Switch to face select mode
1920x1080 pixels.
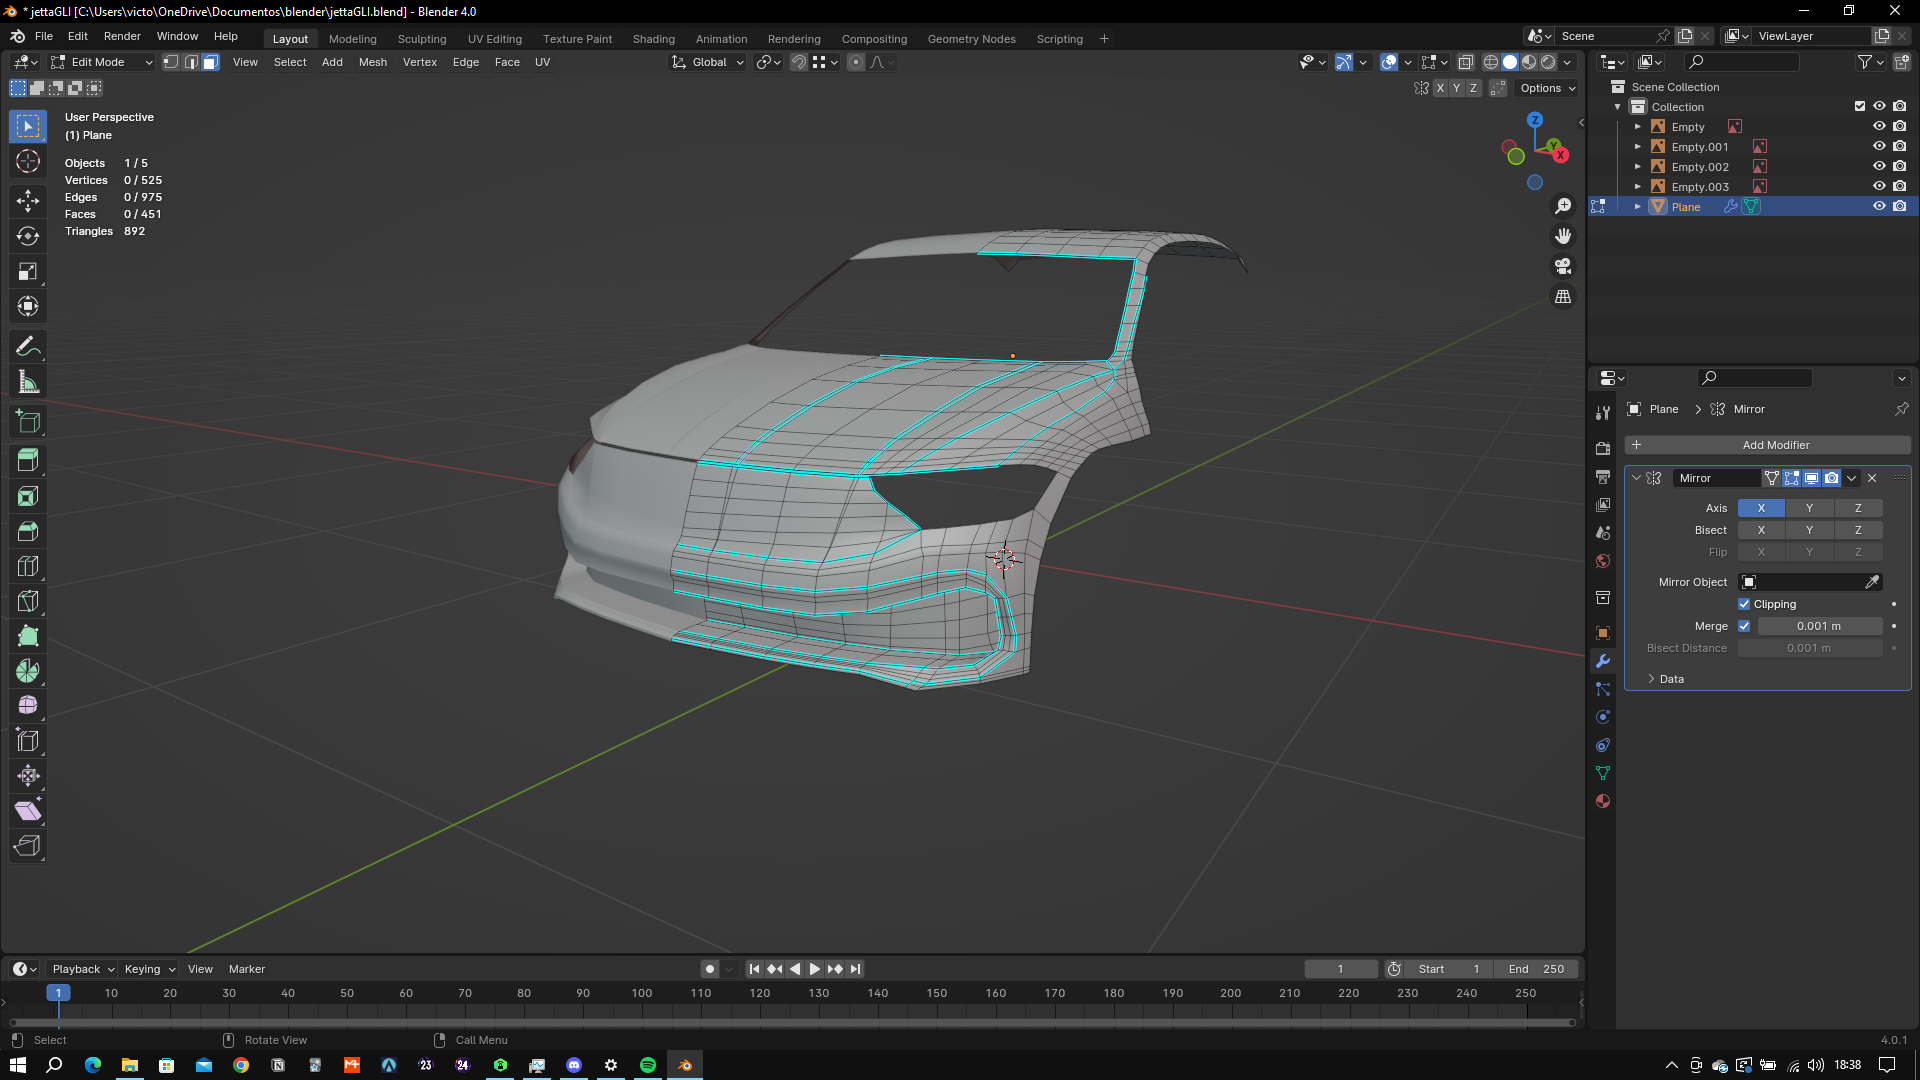210,62
